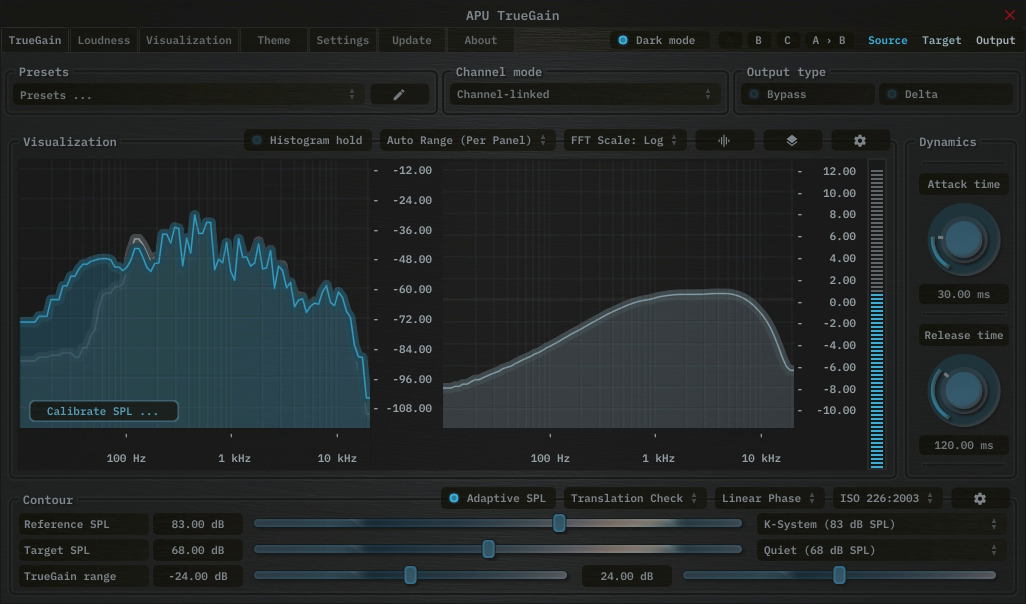Click the layers stack icon
Viewport: 1026px width, 604px height.
pos(792,141)
